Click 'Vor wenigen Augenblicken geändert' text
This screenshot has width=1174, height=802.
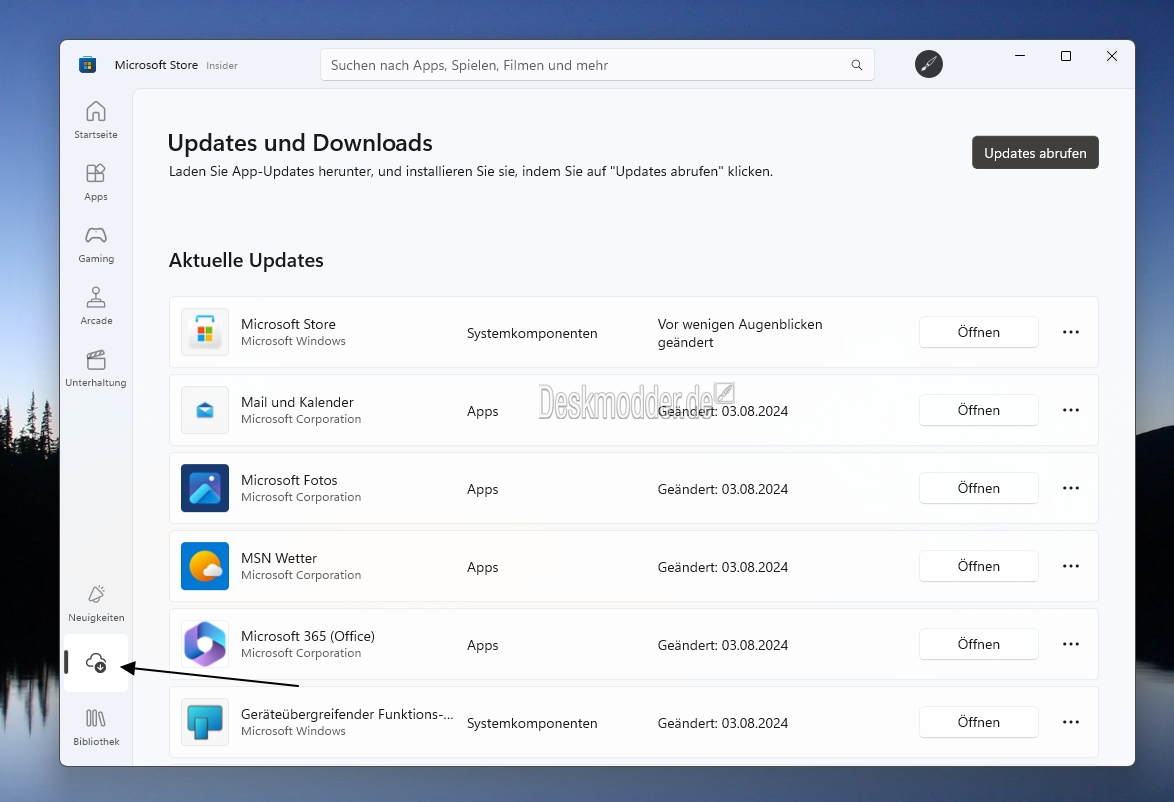740,333
